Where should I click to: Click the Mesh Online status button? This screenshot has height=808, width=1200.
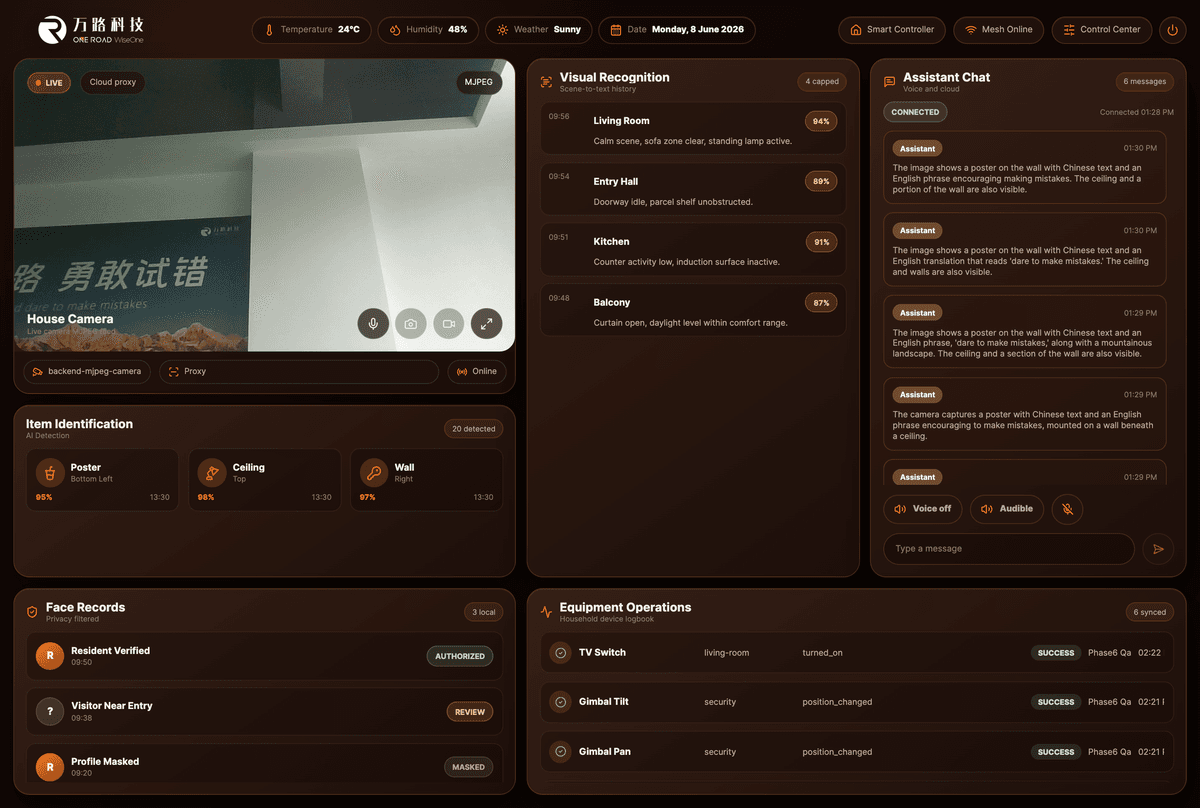tap(998, 30)
